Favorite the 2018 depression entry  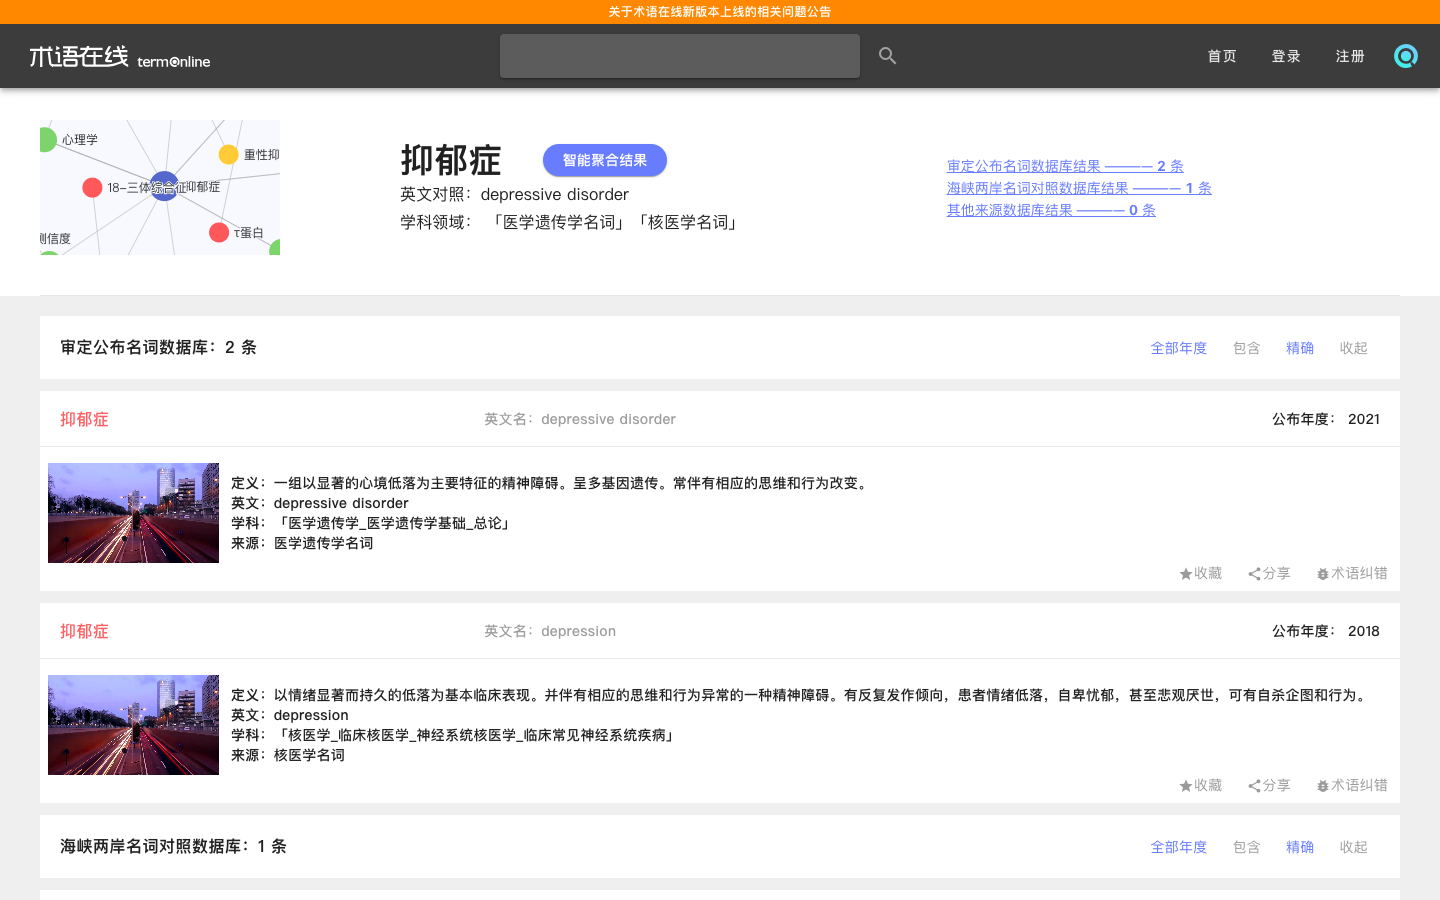pyautogui.click(x=1200, y=785)
